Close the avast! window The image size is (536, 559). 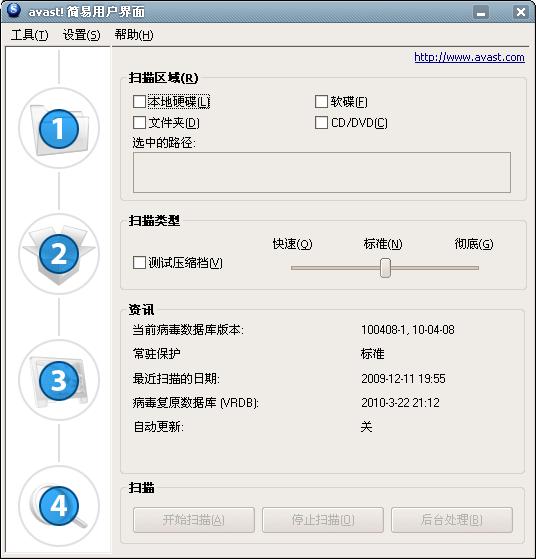(521, 12)
